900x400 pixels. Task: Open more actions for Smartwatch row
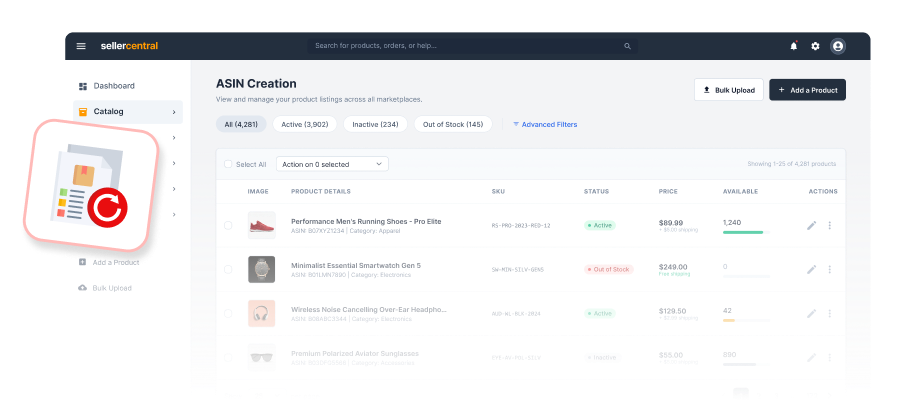(829, 269)
